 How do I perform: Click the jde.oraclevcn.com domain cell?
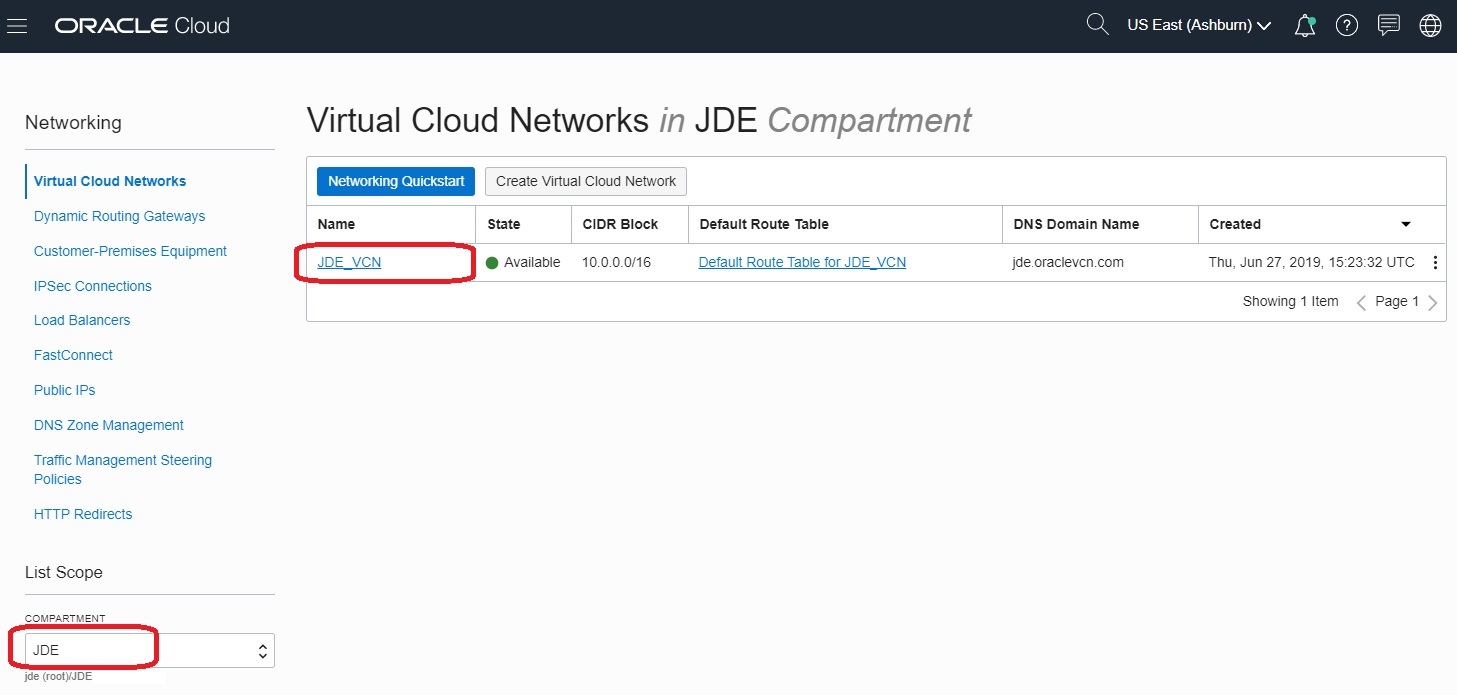click(1068, 262)
